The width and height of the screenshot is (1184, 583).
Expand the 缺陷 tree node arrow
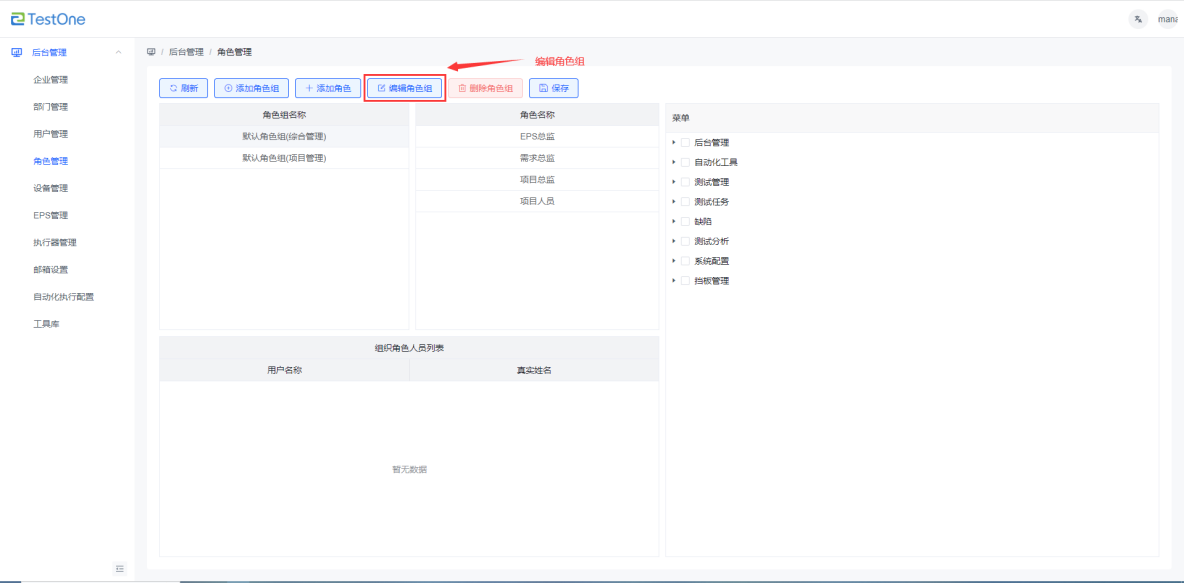tap(674, 221)
